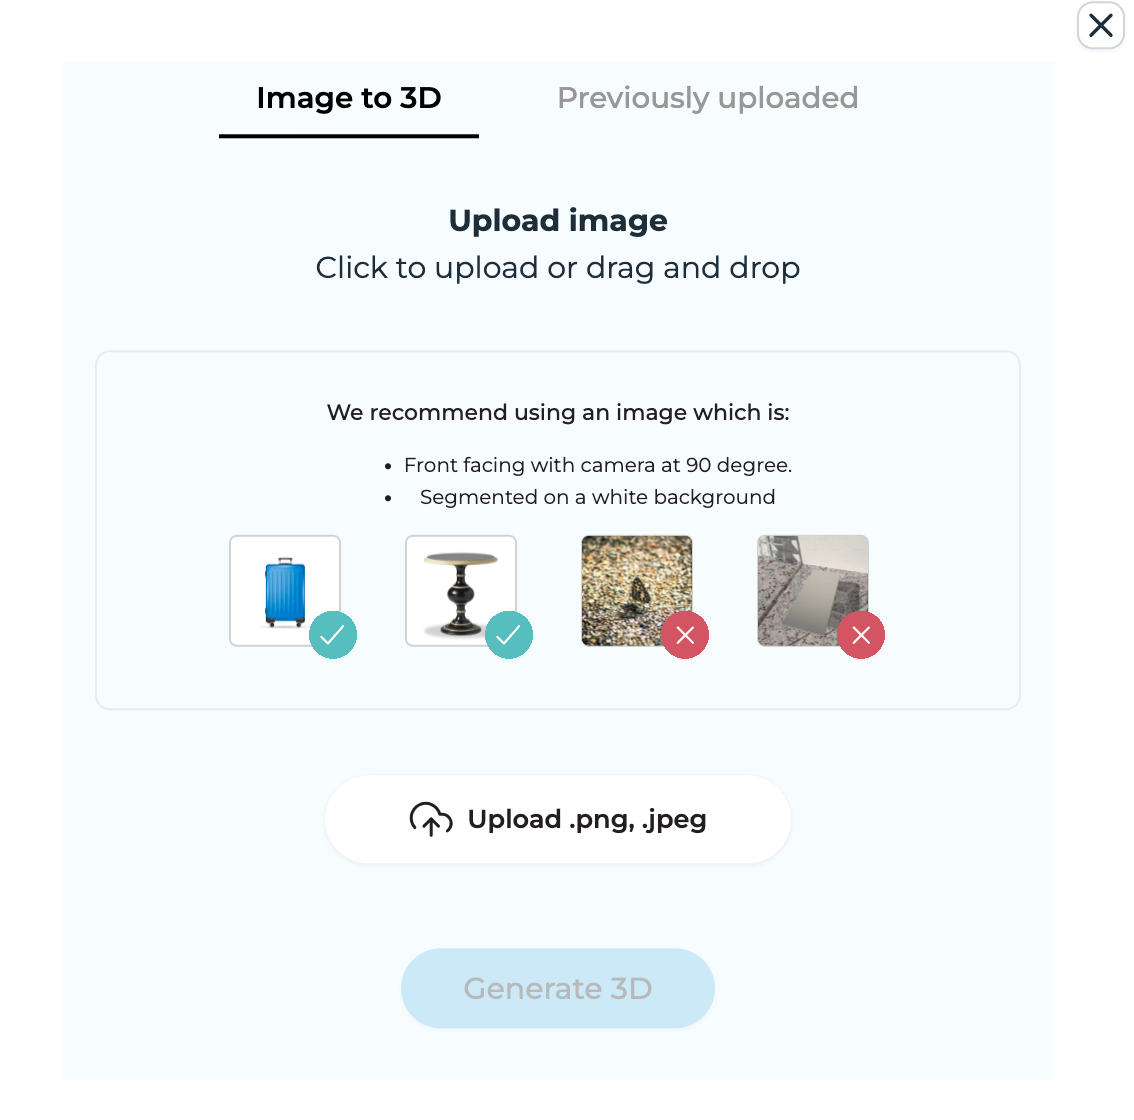The width and height of the screenshot is (1134, 1120).
Task: Close the upload dialog with the X
Action: pos(1100,25)
